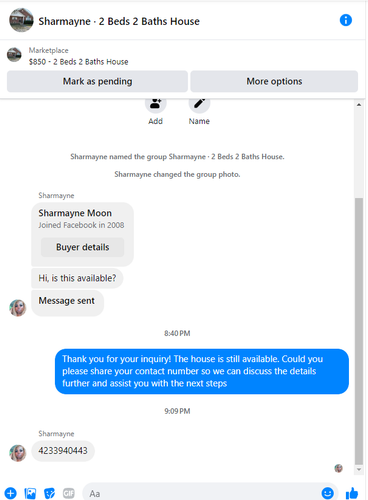The height and width of the screenshot is (500, 368).
Task: Open the GIF picker
Action: click(x=69, y=493)
